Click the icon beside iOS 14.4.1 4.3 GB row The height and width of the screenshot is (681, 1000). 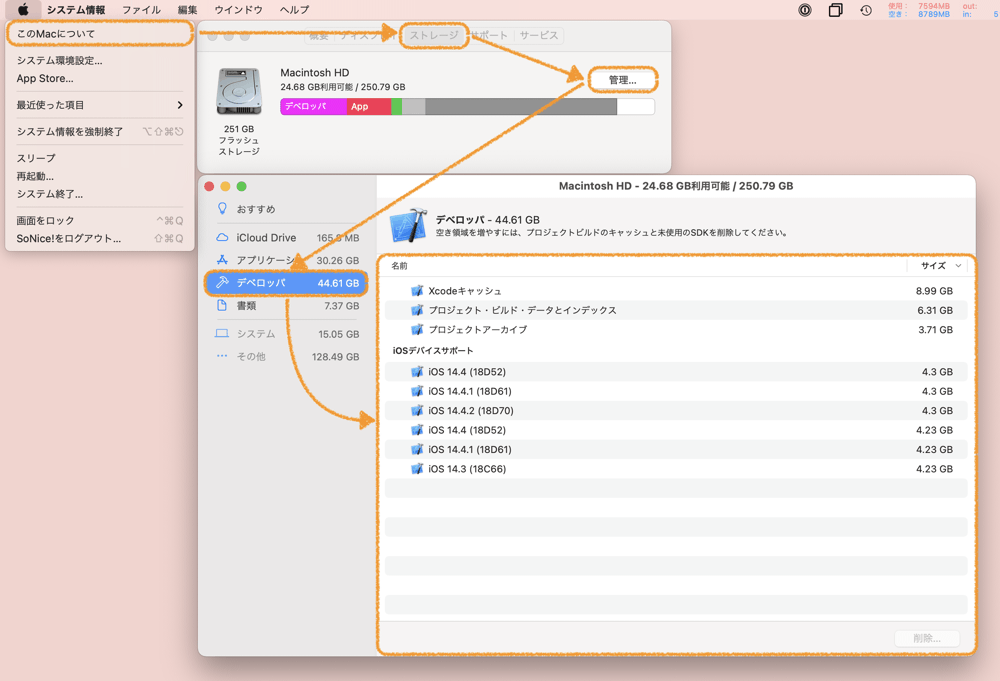point(417,391)
